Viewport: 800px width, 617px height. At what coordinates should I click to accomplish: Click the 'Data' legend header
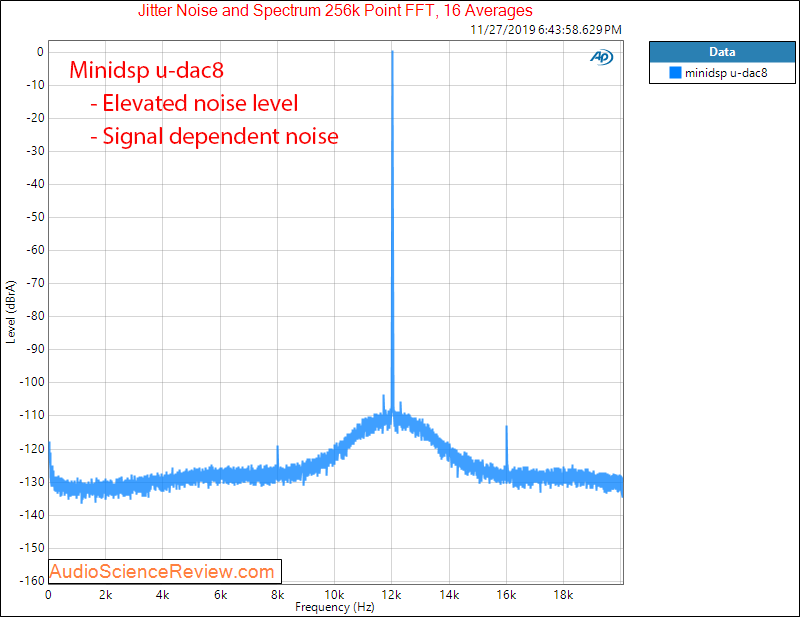click(722, 52)
